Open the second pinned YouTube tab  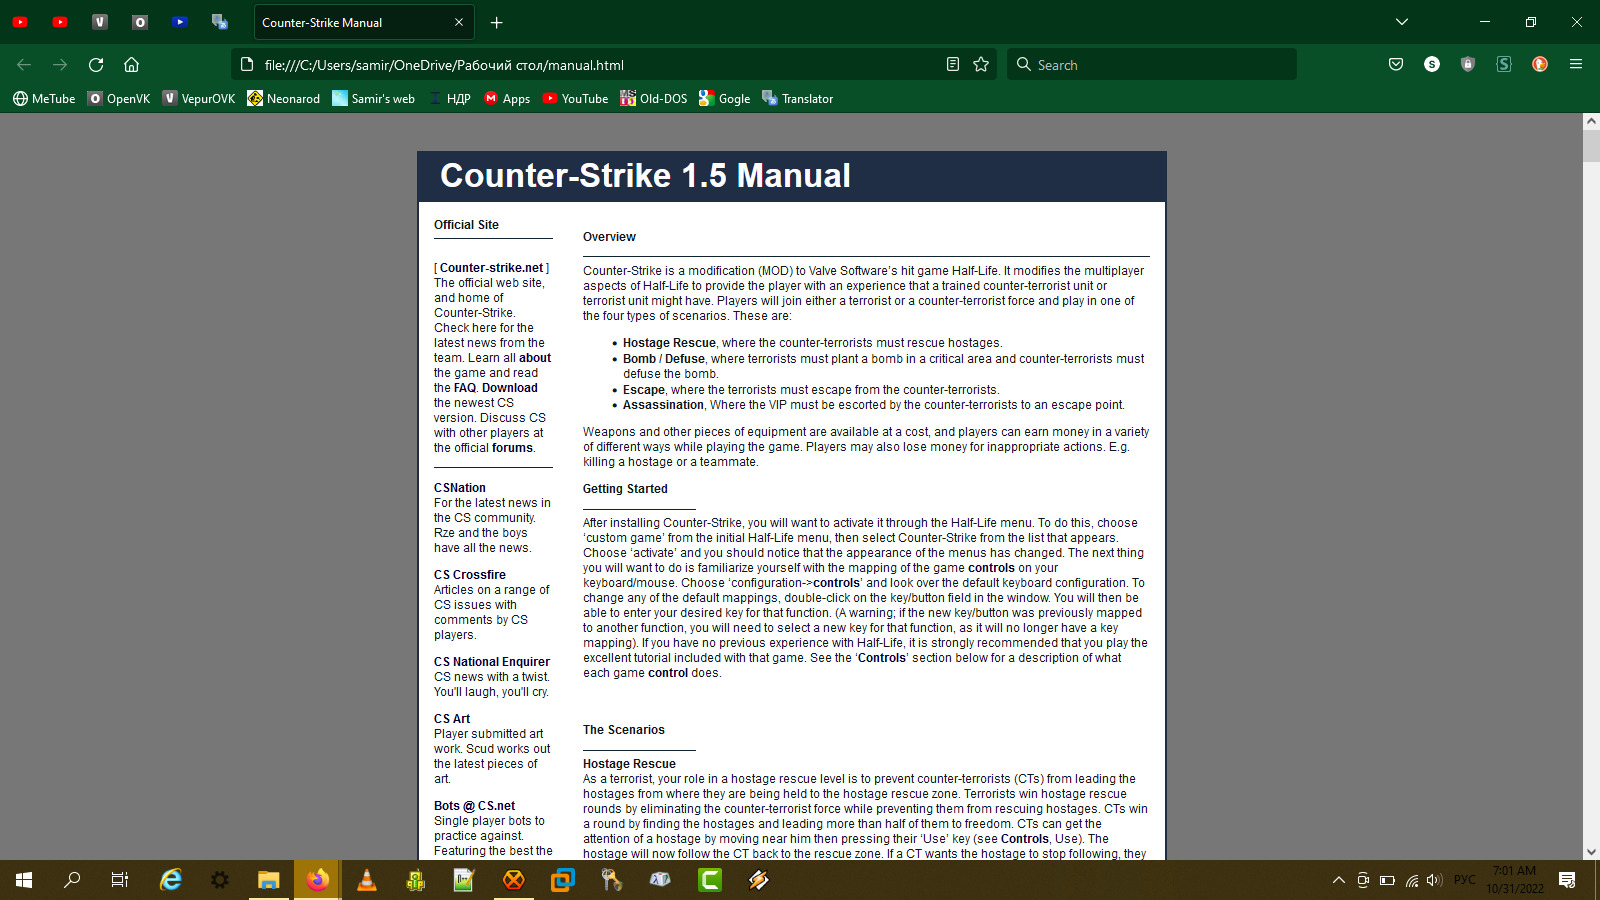[x=60, y=22]
